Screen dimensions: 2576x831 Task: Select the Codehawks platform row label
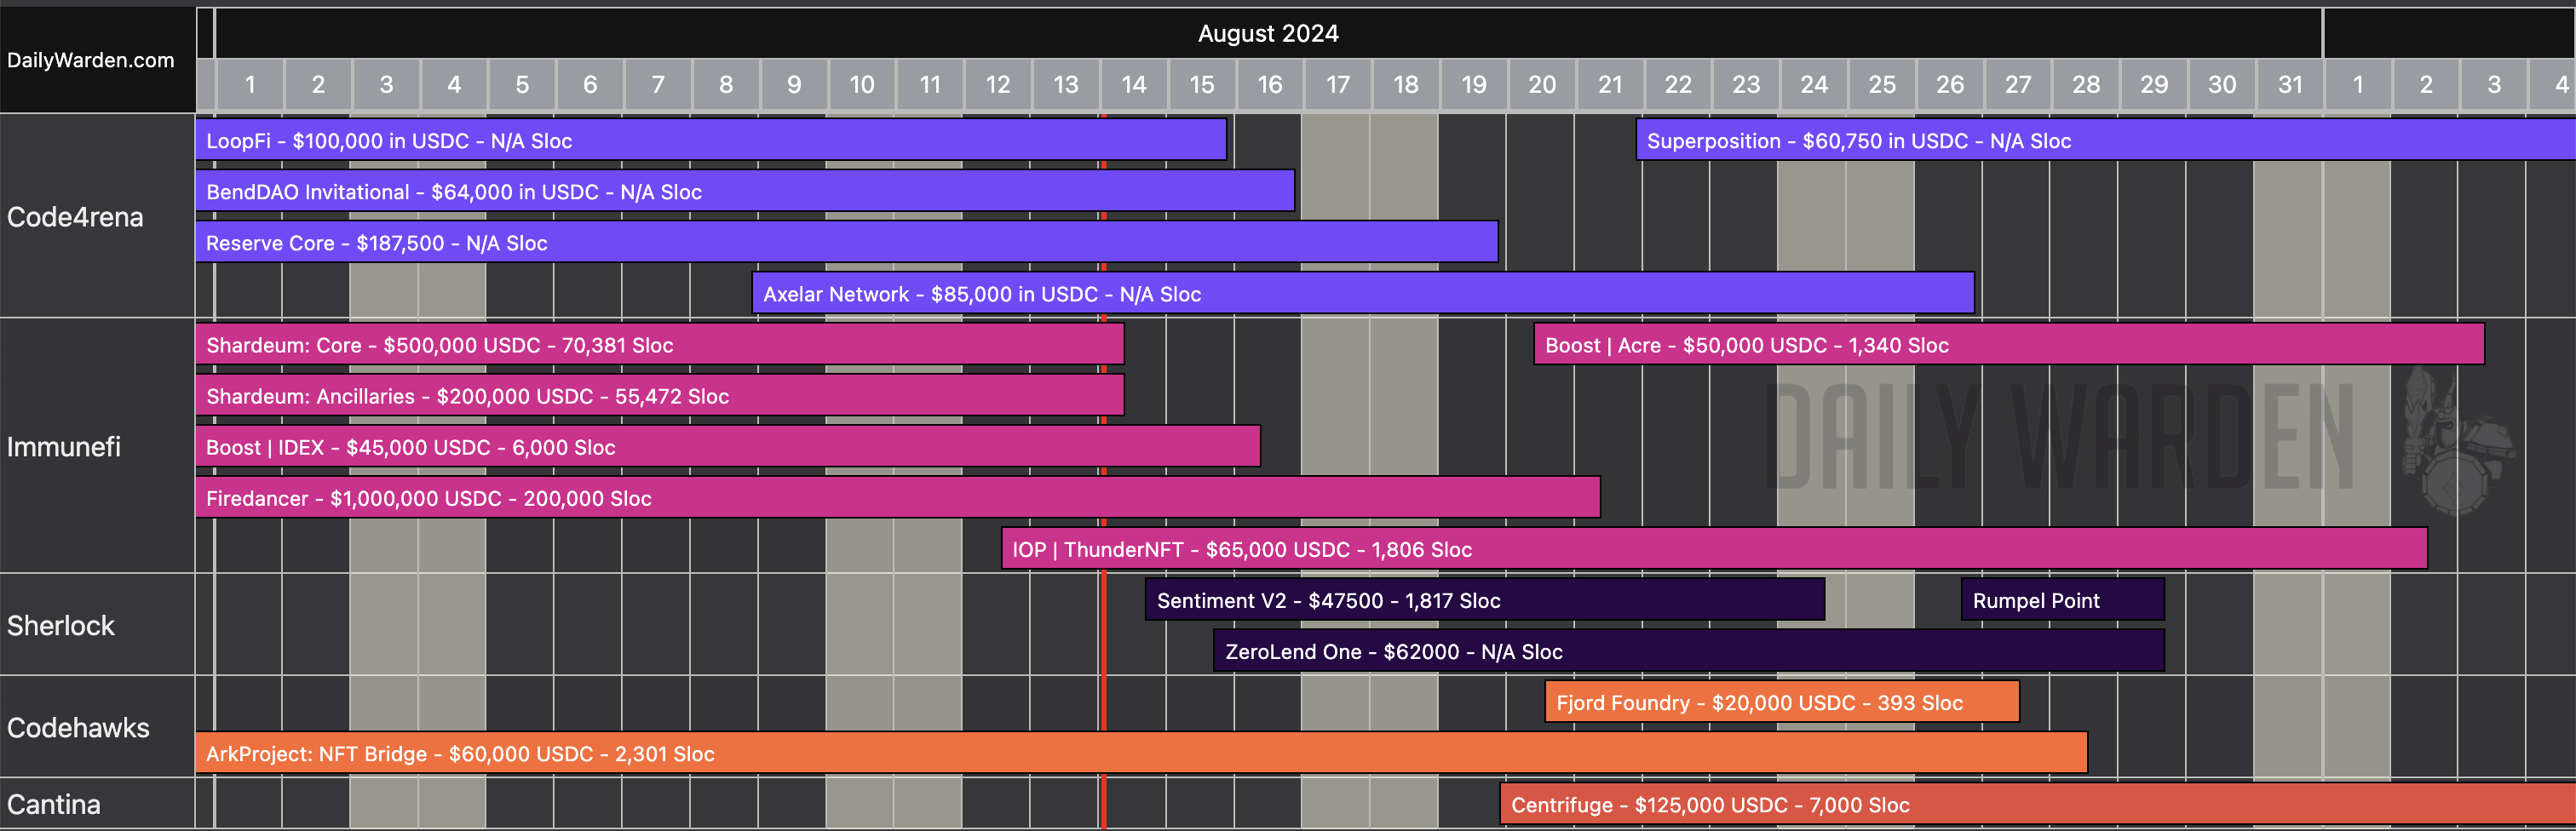pyautogui.click(x=78, y=727)
